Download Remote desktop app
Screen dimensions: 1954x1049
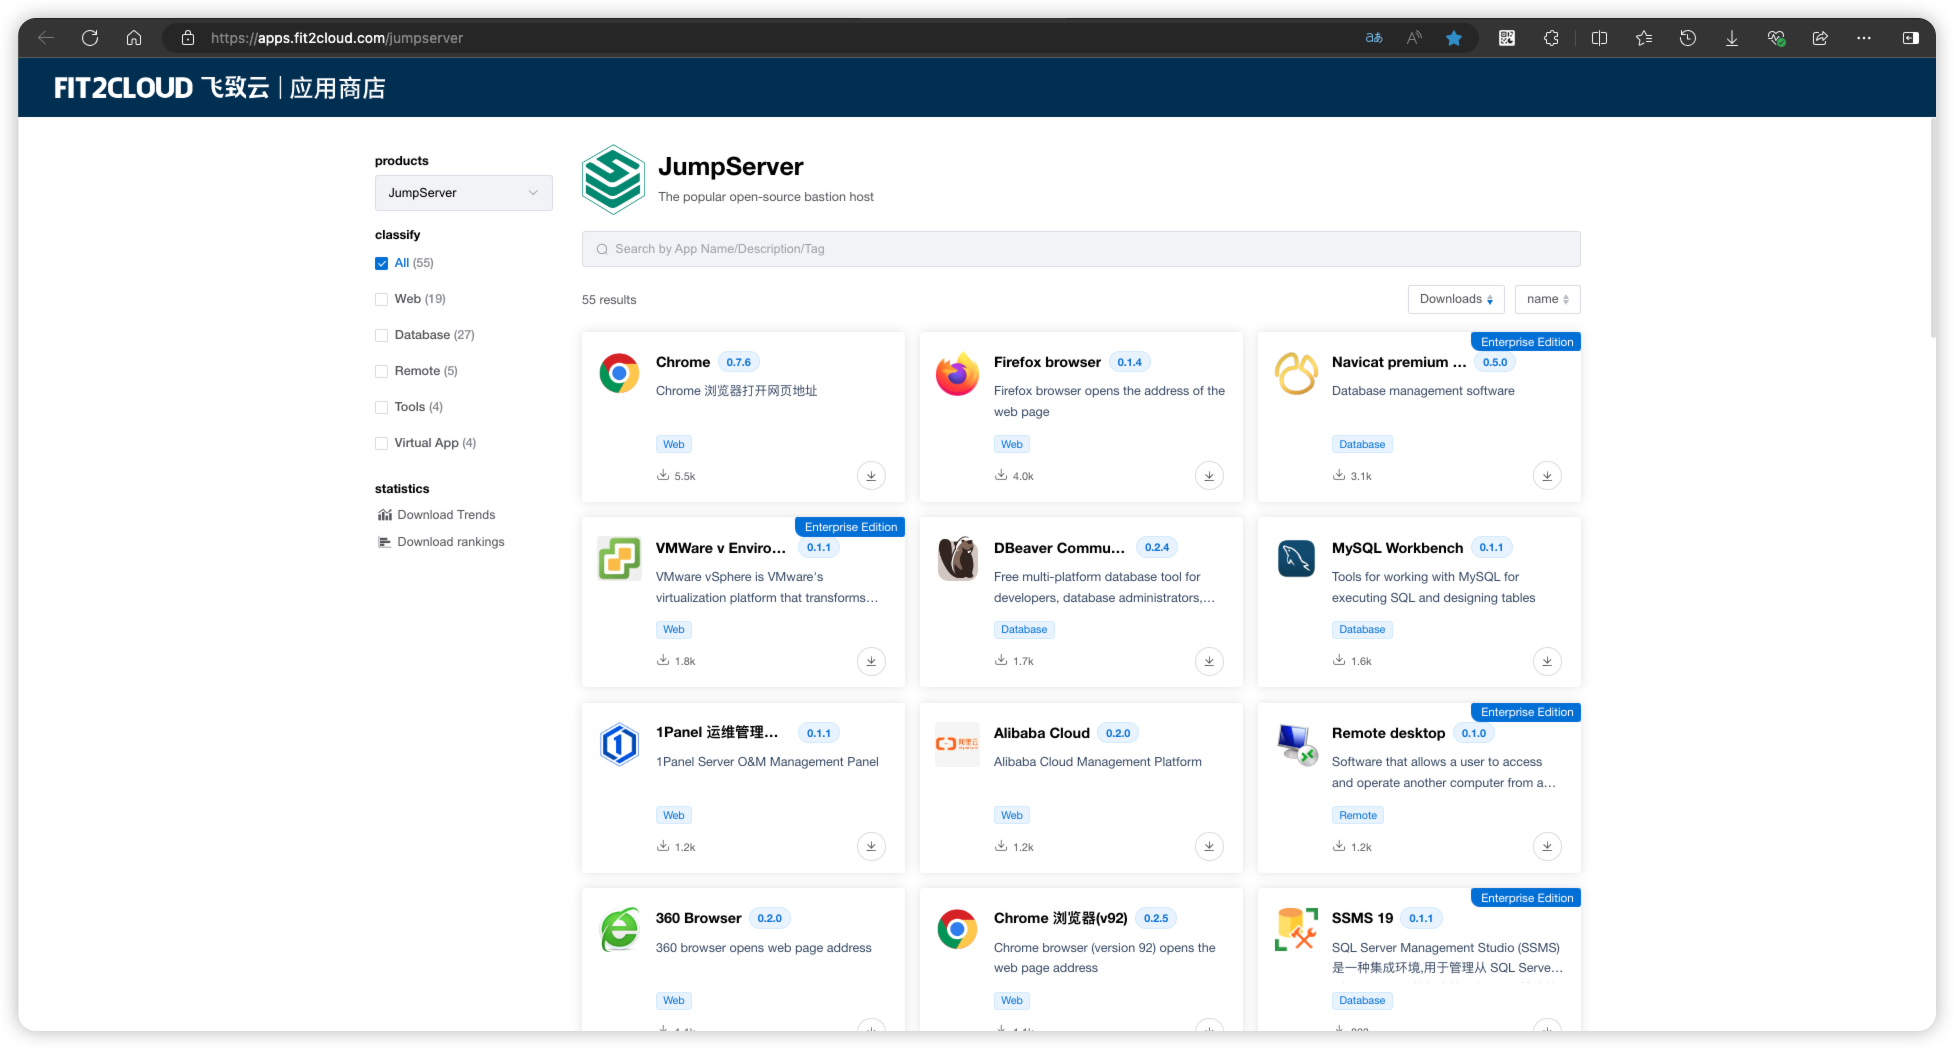click(1547, 847)
